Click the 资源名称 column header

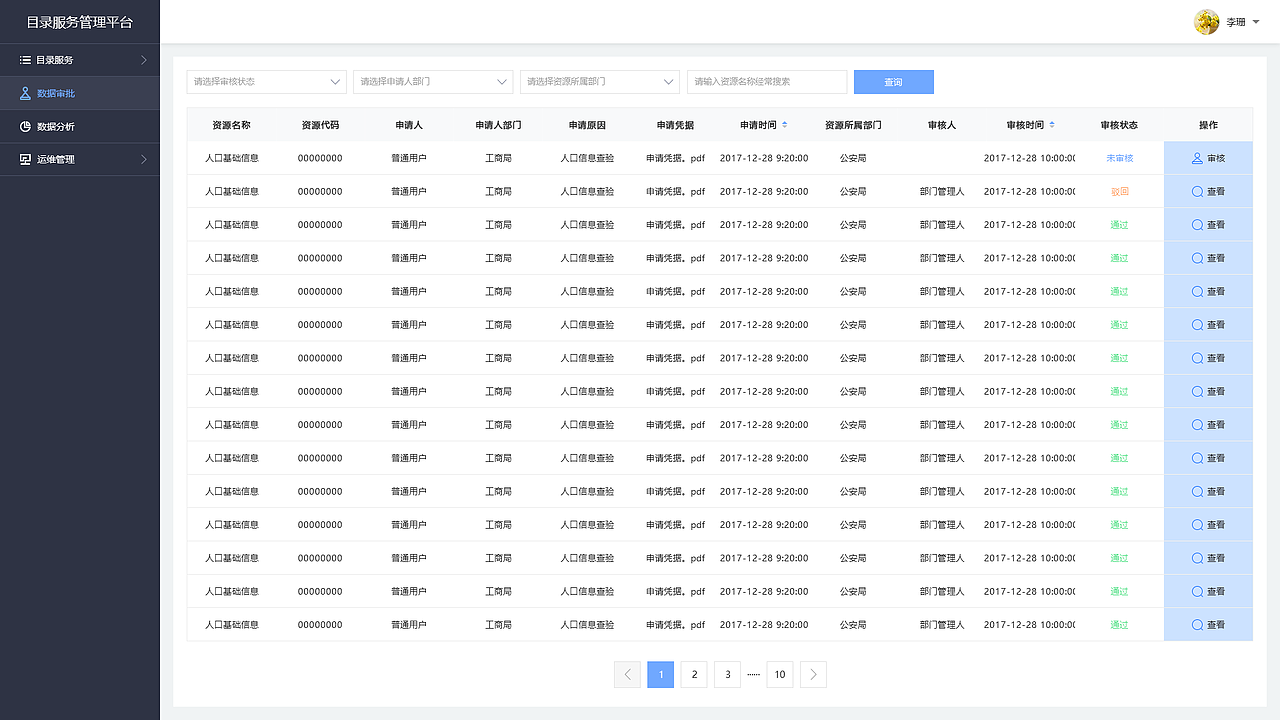(231, 125)
